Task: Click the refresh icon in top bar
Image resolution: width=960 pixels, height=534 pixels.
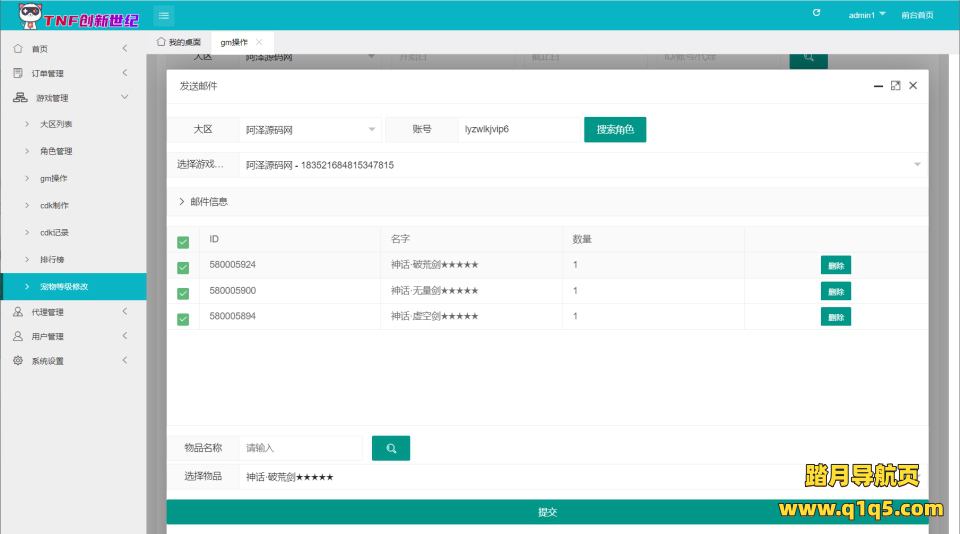Action: (x=816, y=13)
